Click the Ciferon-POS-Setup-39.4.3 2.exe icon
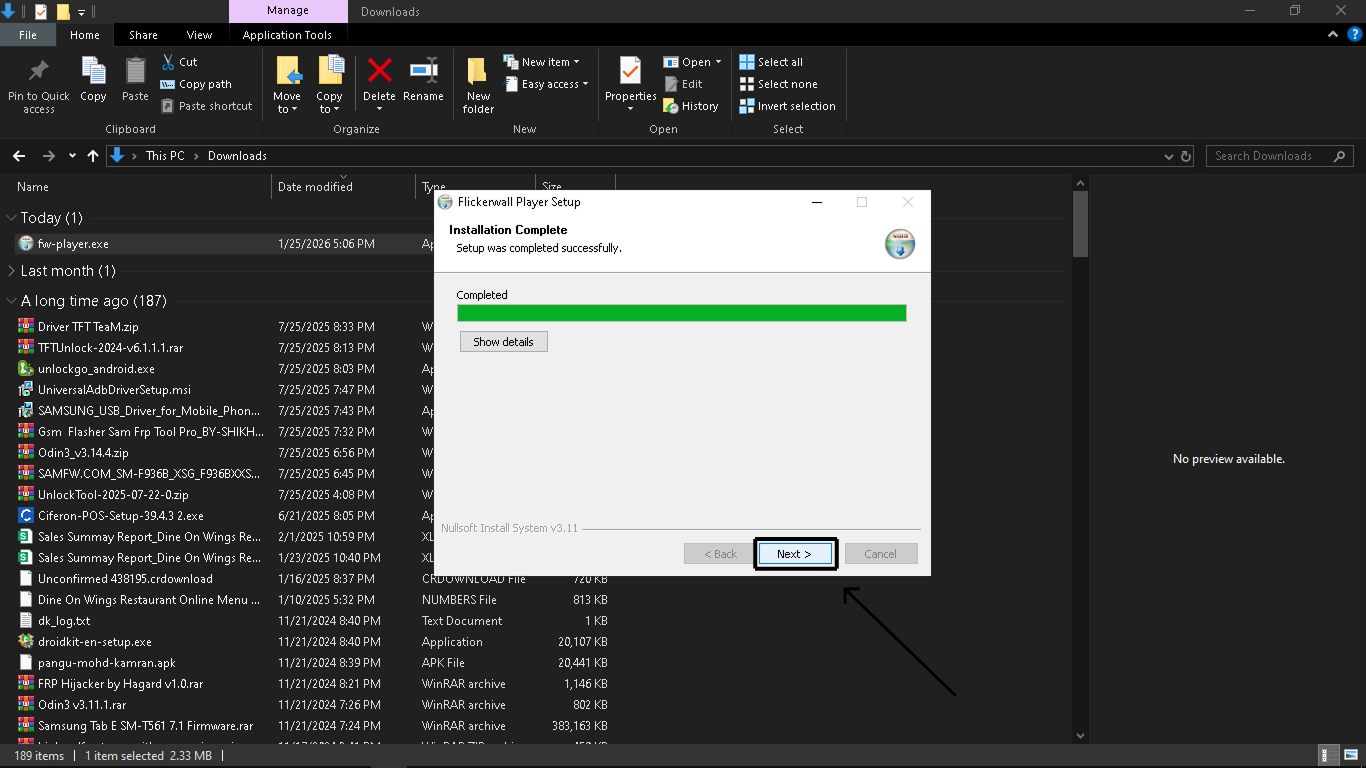Image resolution: width=1366 pixels, height=768 pixels. 26,516
